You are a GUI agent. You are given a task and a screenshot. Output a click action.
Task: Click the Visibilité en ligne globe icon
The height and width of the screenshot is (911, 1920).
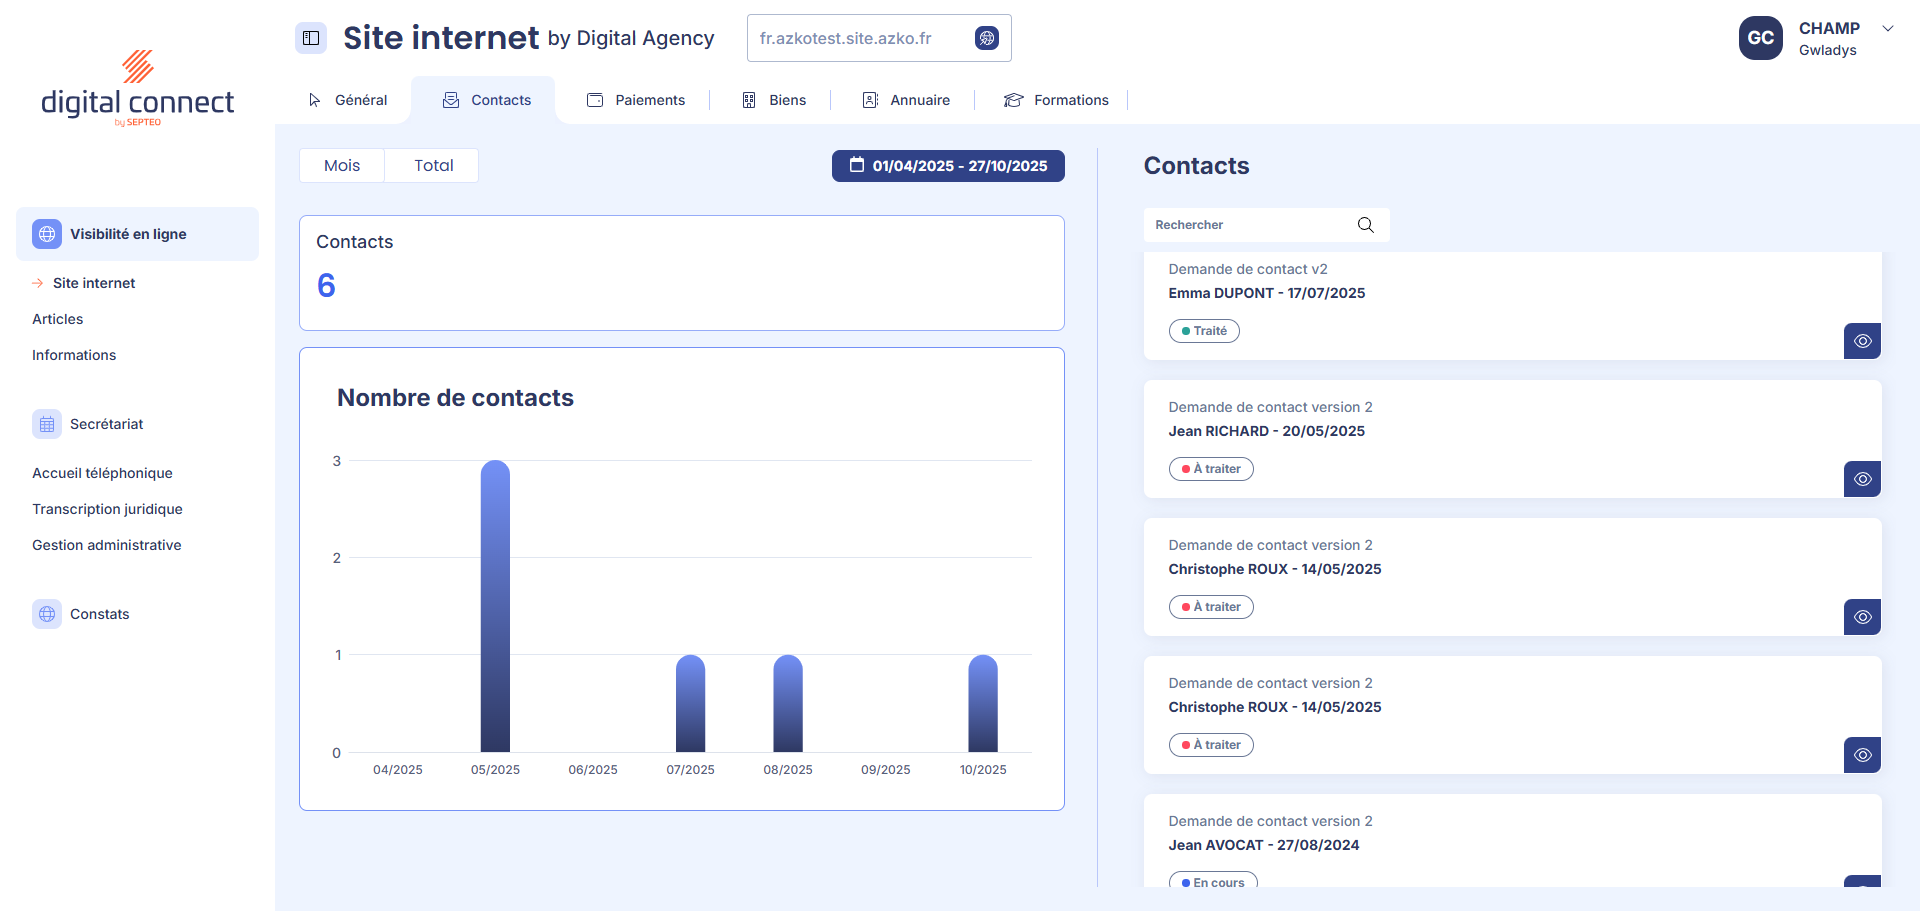[x=47, y=234]
